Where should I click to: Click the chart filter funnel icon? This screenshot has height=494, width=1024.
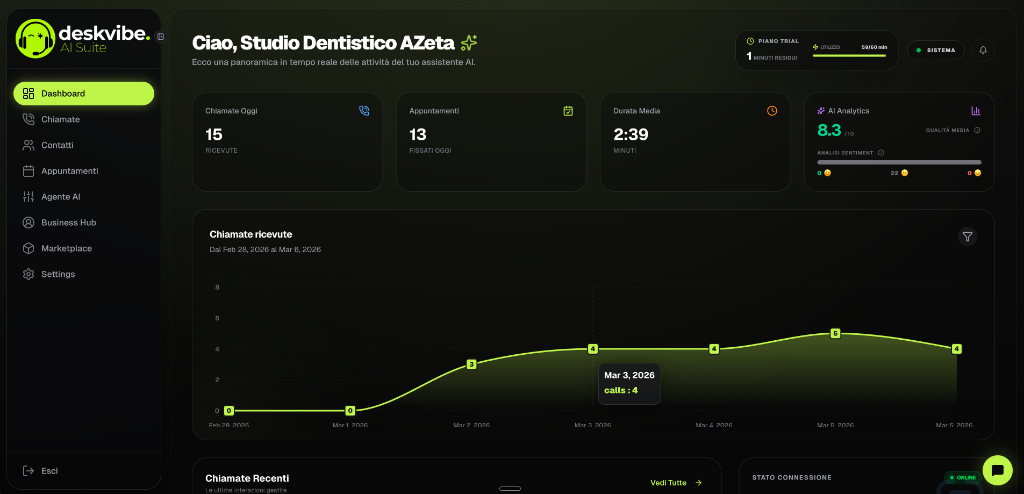click(x=967, y=237)
